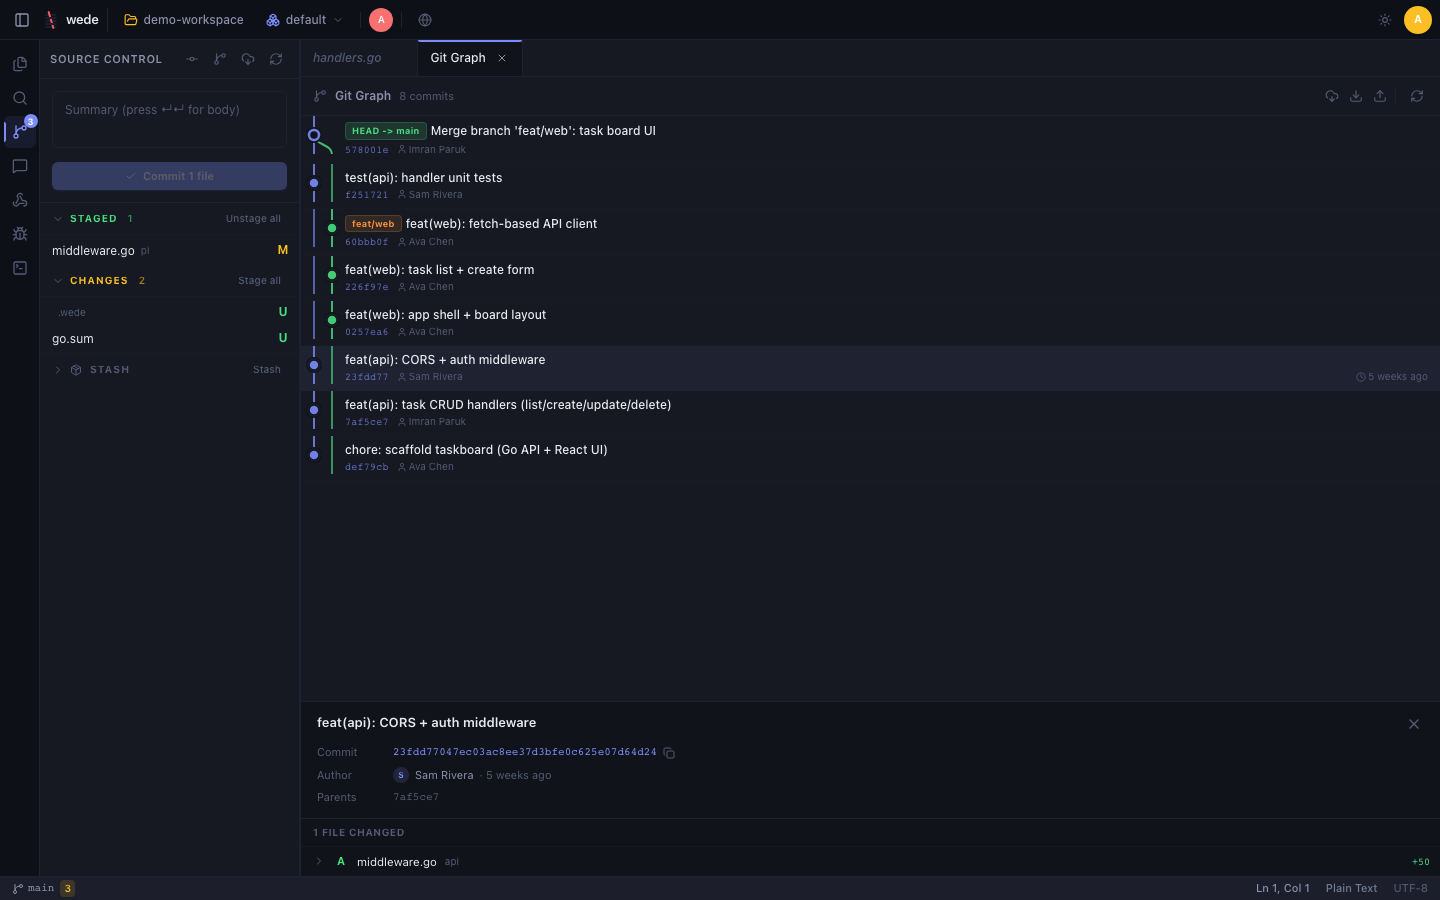Copy the full commit hash icon
Screen dimensions: 1440x900
[669, 753]
